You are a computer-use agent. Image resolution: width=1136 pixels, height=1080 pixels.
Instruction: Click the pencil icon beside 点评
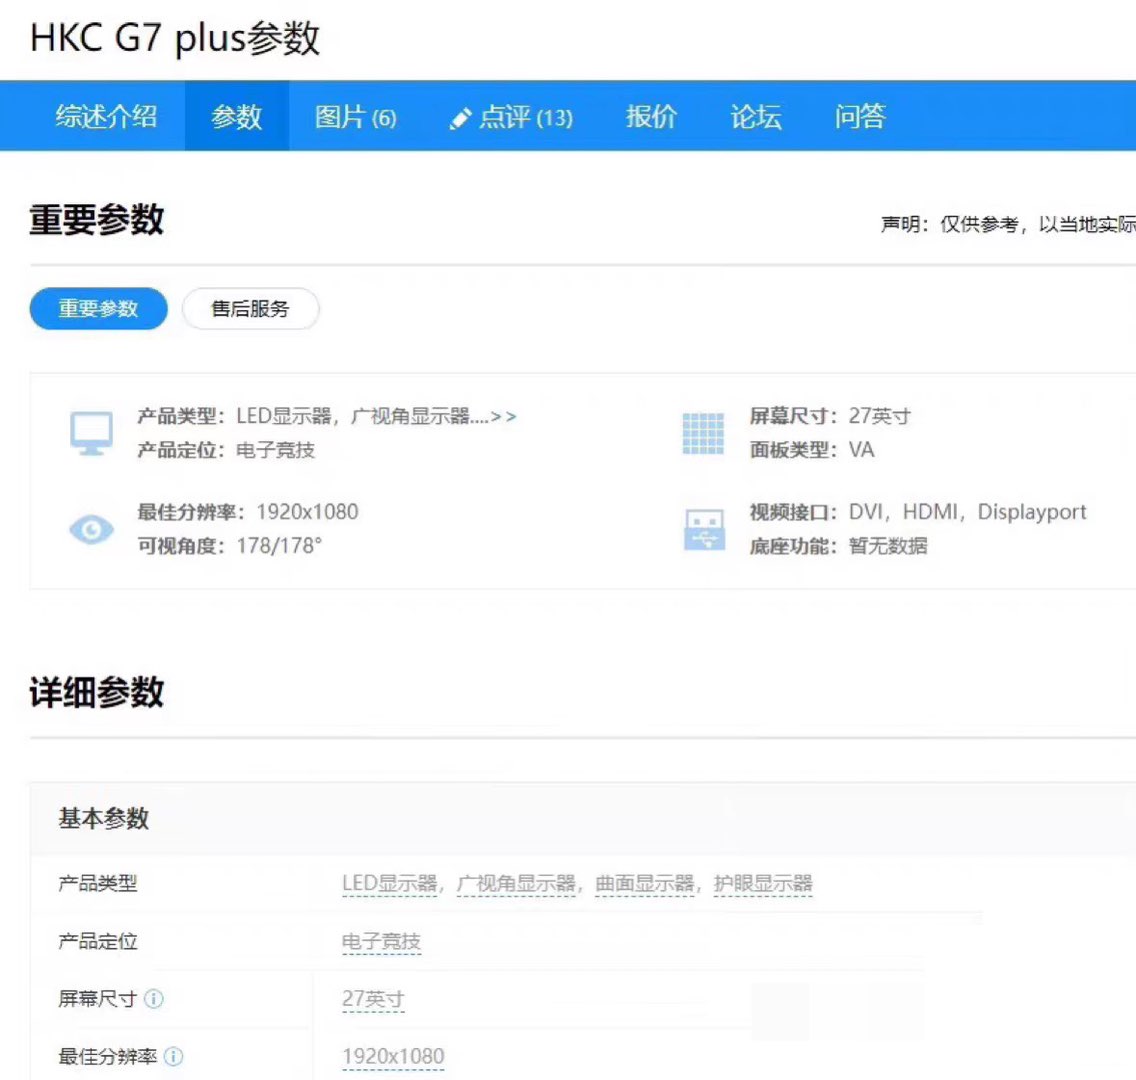tap(459, 118)
